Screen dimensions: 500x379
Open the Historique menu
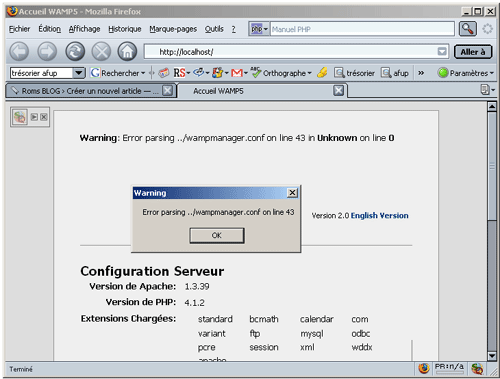pyautogui.click(x=125, y=29)
